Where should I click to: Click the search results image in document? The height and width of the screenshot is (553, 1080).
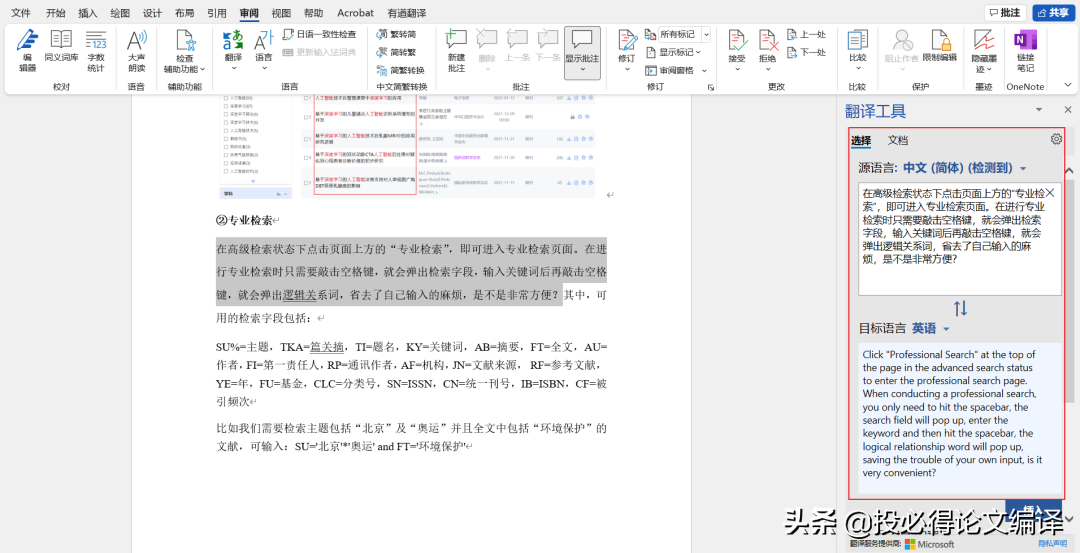(x=407, y=147)
